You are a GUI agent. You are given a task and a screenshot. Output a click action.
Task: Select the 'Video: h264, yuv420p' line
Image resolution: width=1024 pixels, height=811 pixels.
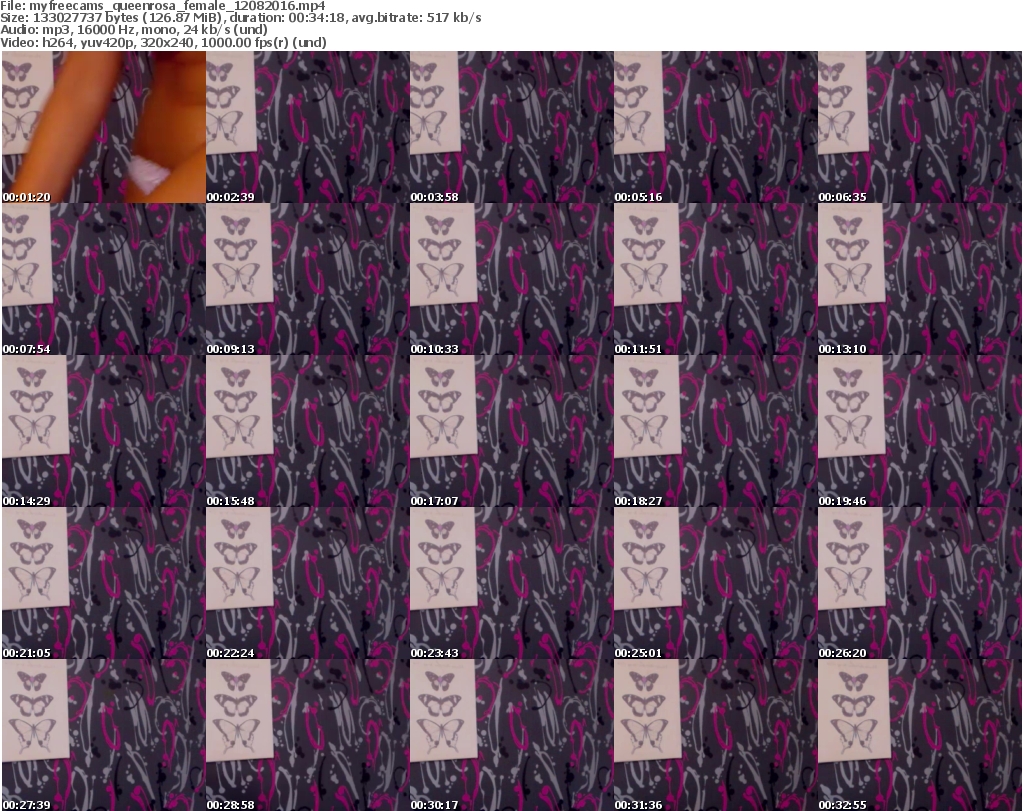click(163, 42)
